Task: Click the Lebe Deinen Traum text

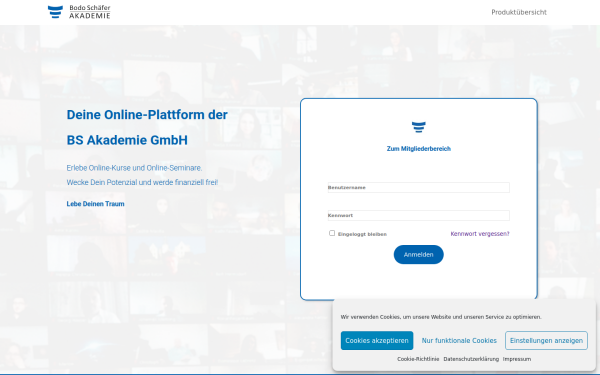Action: tap(95, 204)
